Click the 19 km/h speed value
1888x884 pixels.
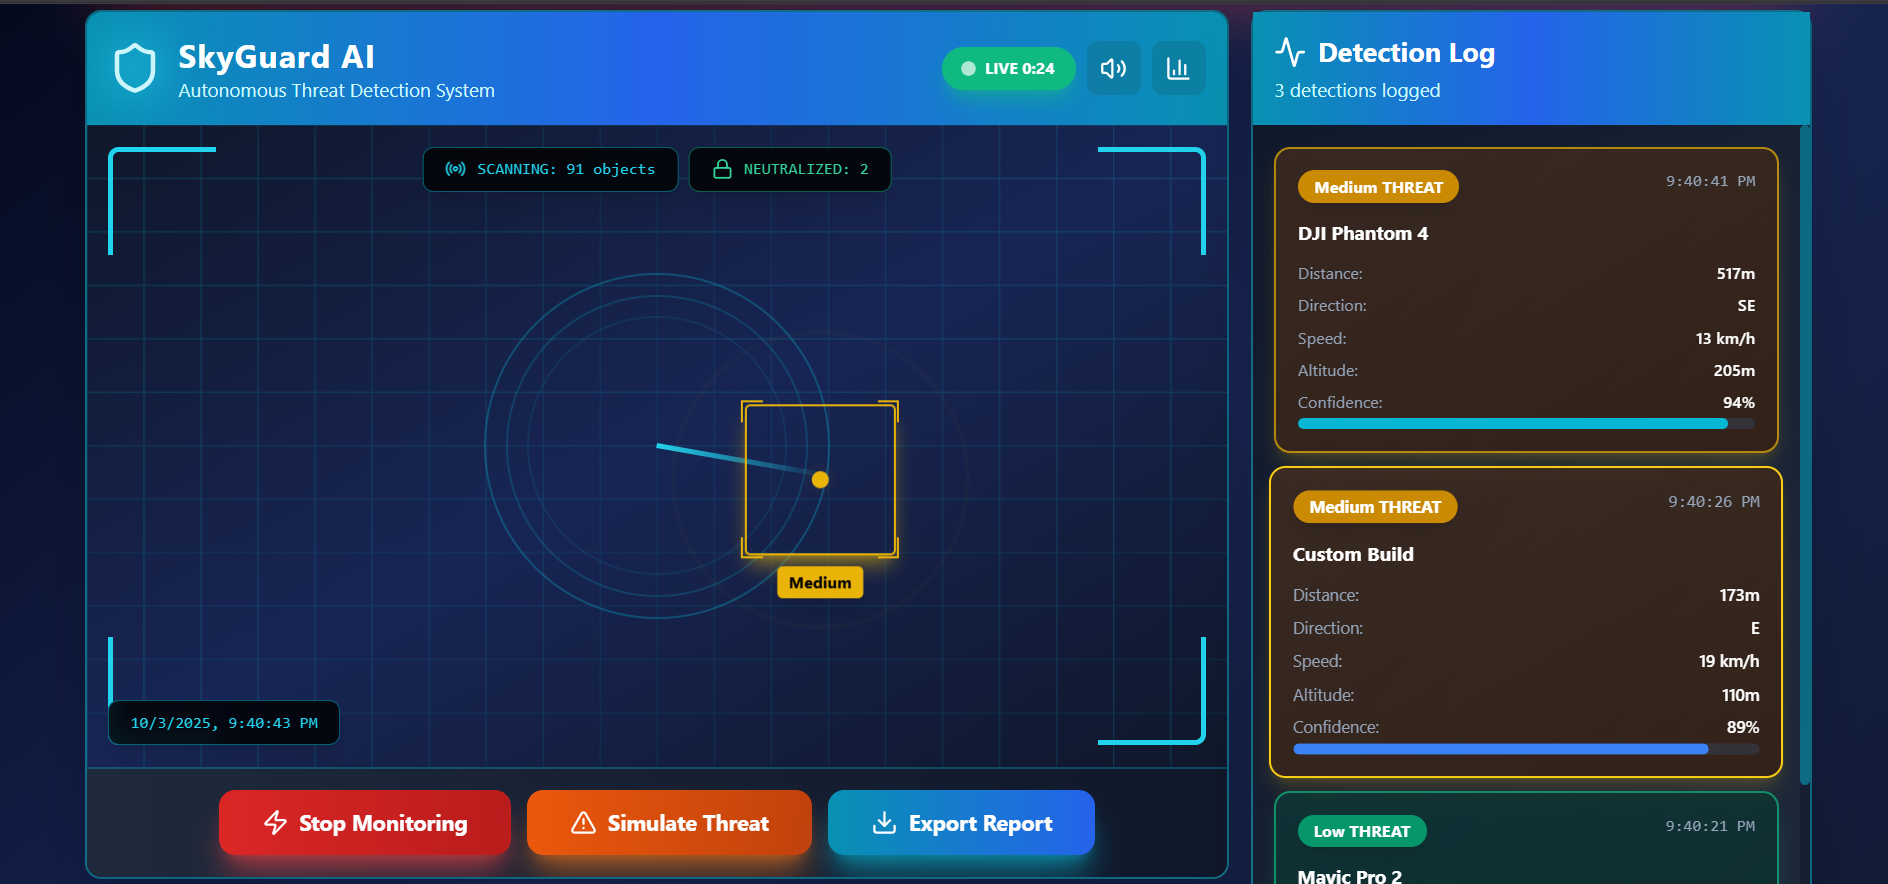pyautogui.click(x=1729, y=661)
